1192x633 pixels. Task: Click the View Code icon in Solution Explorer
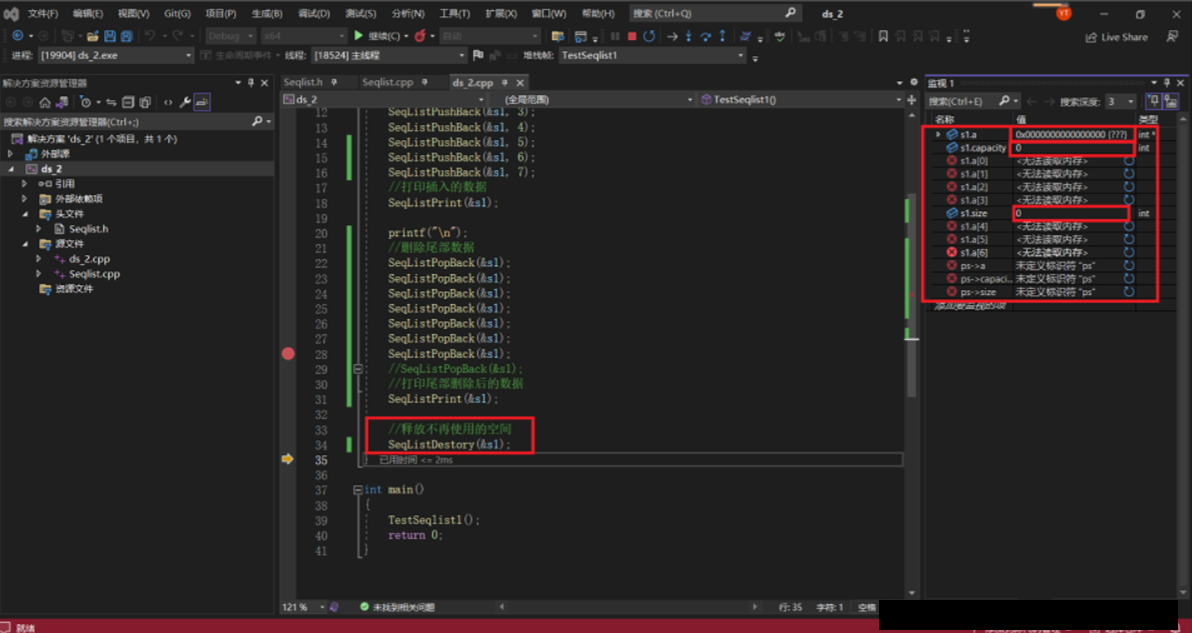click(168, 103)
